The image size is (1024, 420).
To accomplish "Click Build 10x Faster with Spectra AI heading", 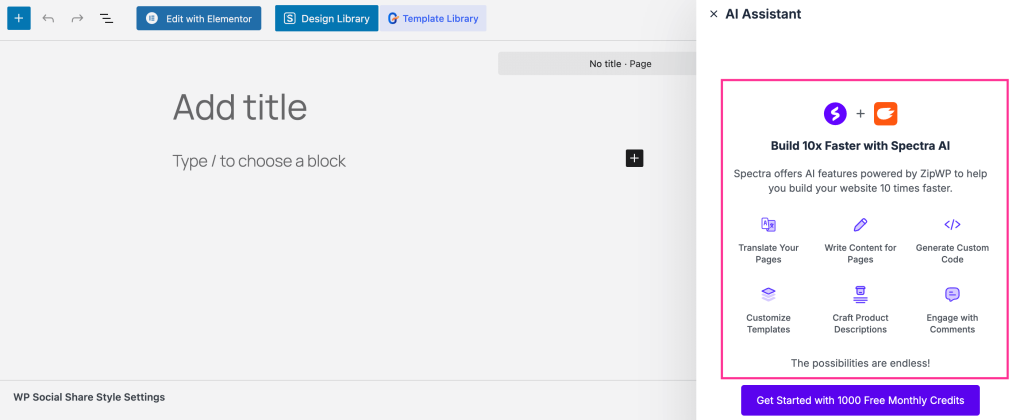I will pyautogui.click(x=860, y=146).
